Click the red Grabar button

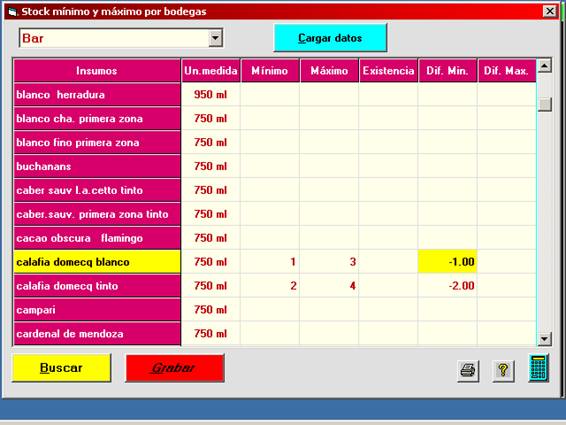(175, 368)
